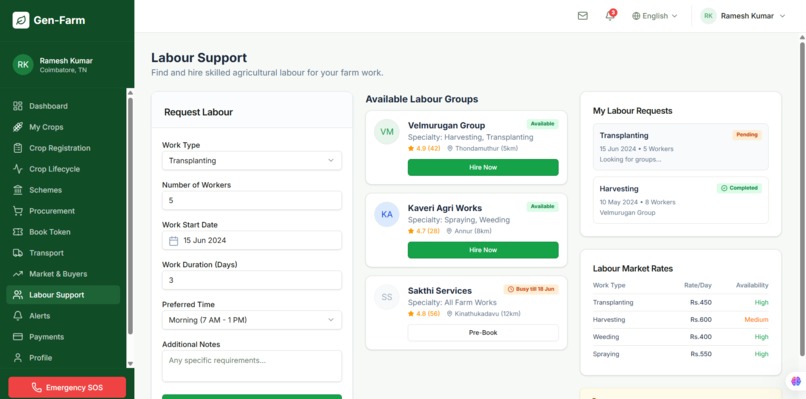Click the phone icon on Emergency SOS
This screenshot has width=806, height=399.
pos(36,388)
